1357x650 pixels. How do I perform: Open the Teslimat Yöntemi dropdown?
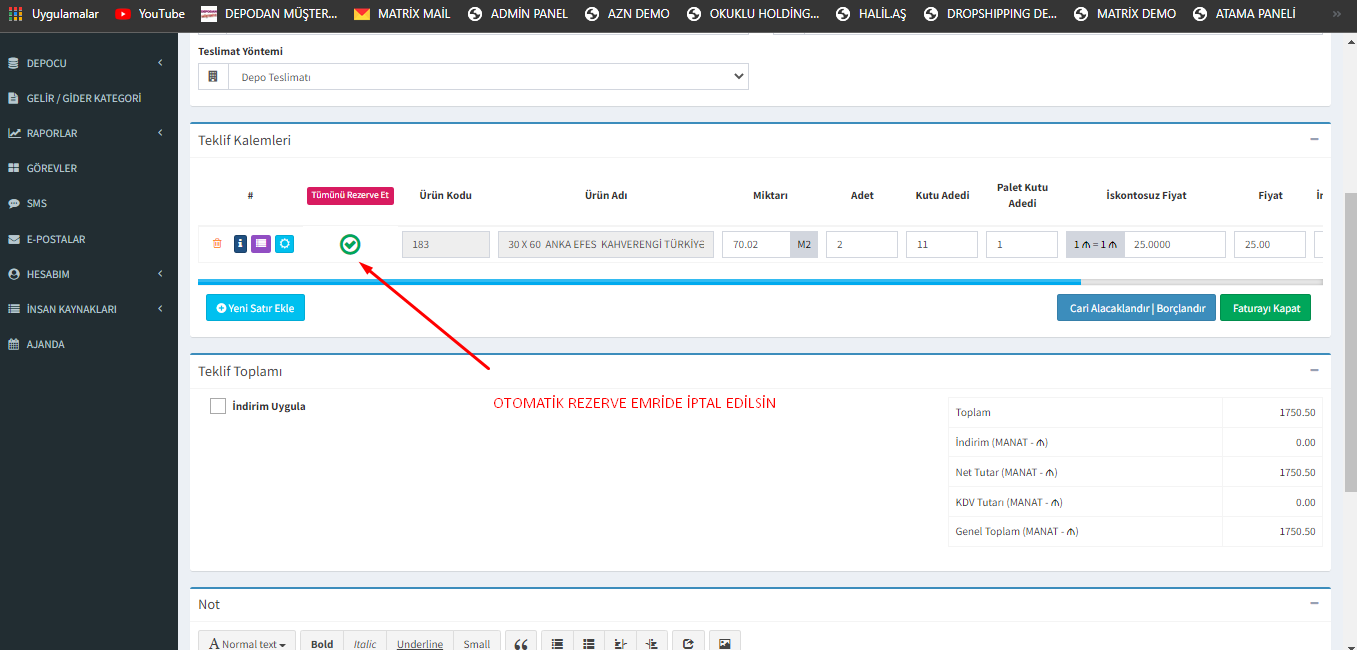487,77
